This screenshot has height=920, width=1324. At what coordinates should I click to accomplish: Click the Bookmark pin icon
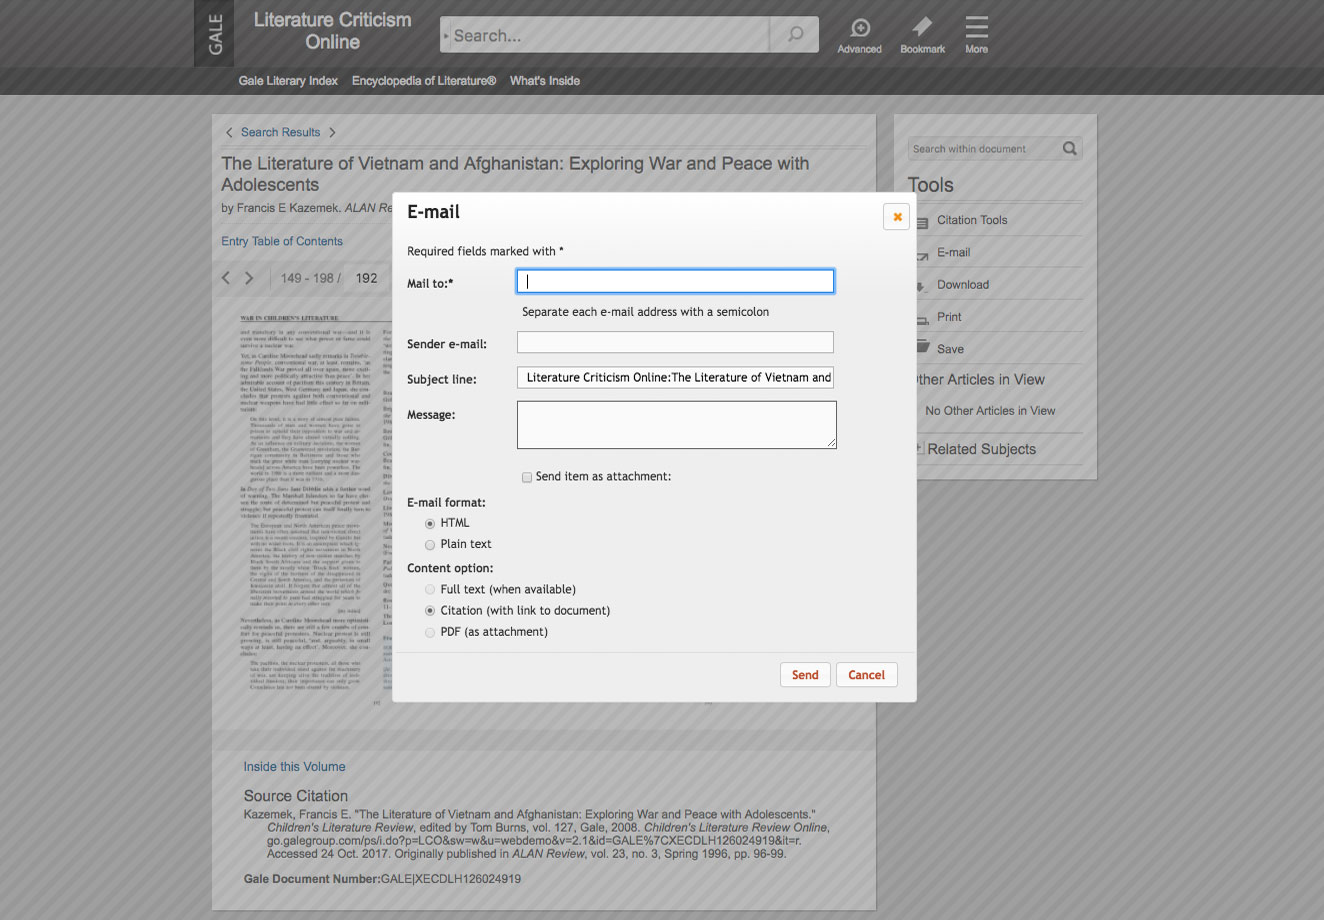pos(922,26)
